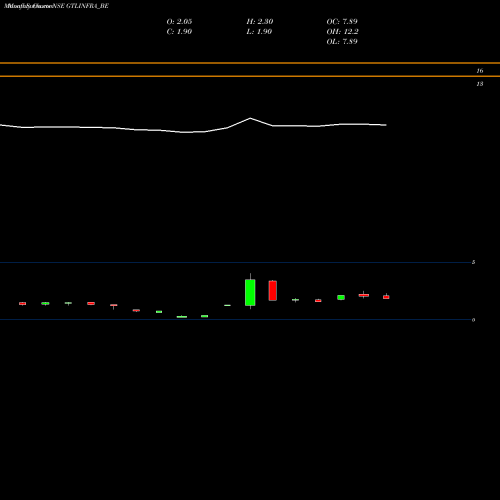Click the open price value O: 2.05
The width and height of the screenshot is (500, 500).
tap(179, 22)
